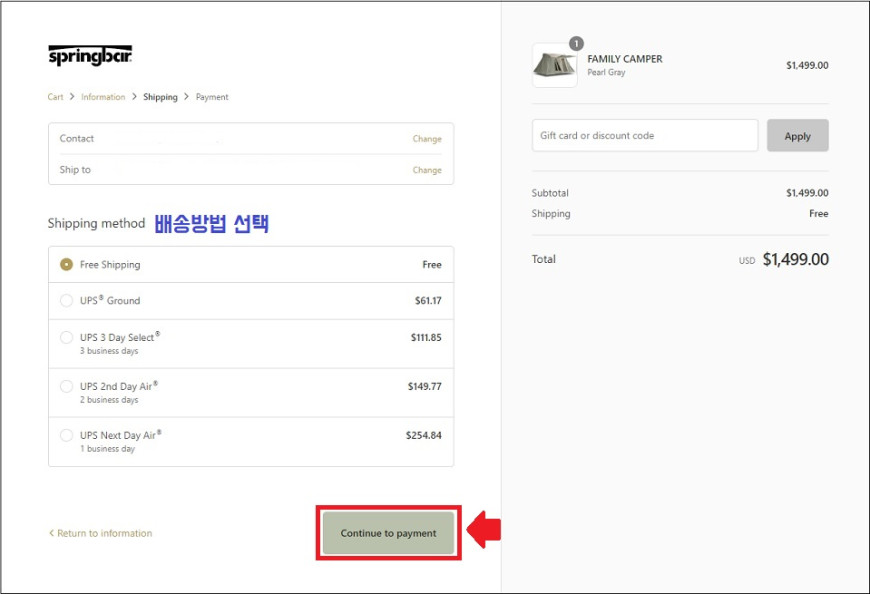Click the Shipping method heading
This screenshot has height=594, width=870.
point(96,224)
